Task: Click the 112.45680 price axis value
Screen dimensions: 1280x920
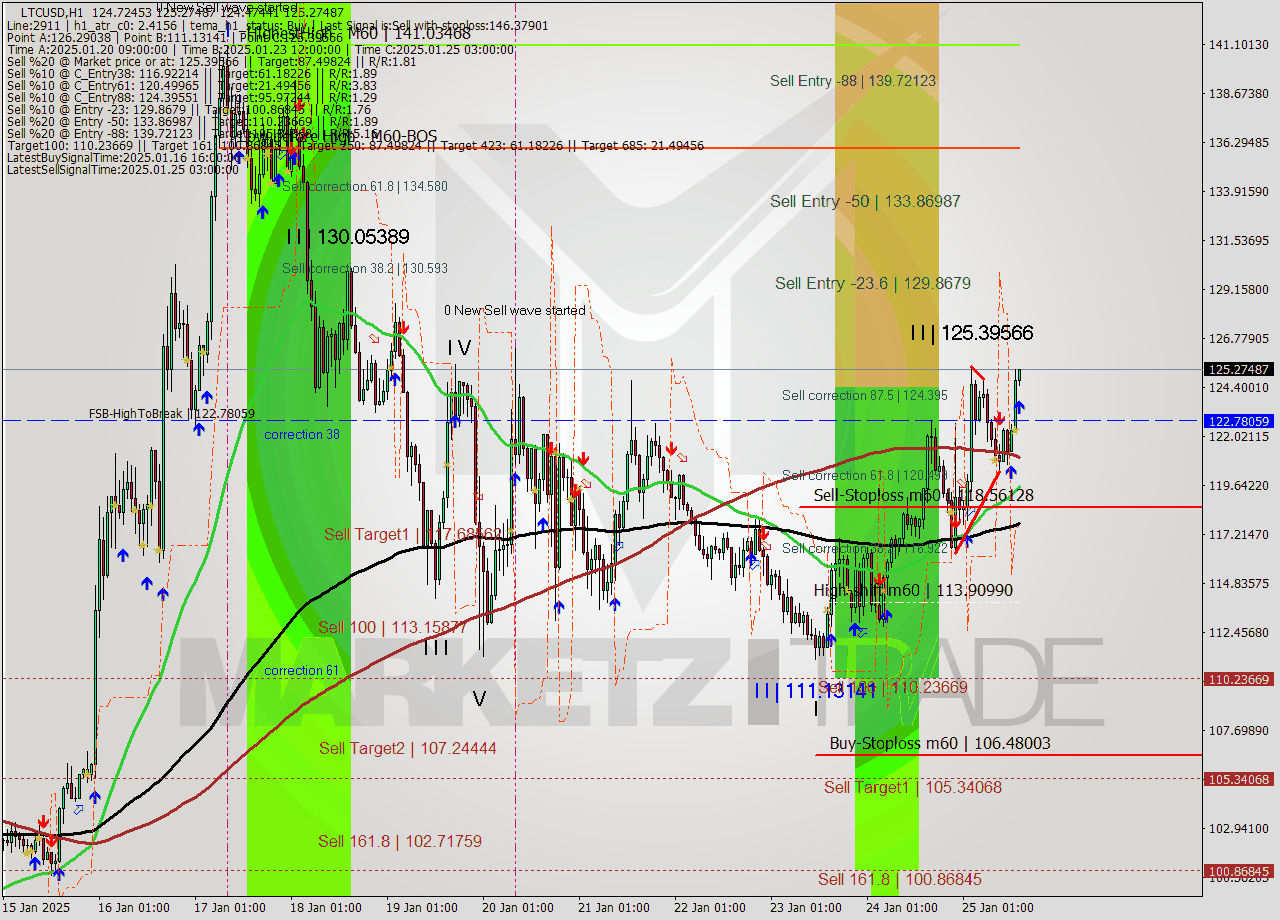Action: (1239, 632)
